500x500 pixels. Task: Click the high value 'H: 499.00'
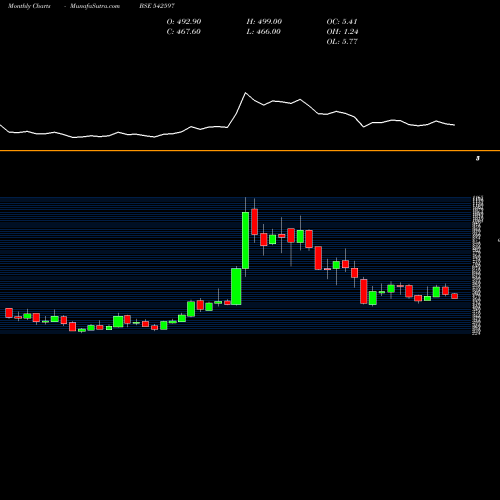point(264,22)
